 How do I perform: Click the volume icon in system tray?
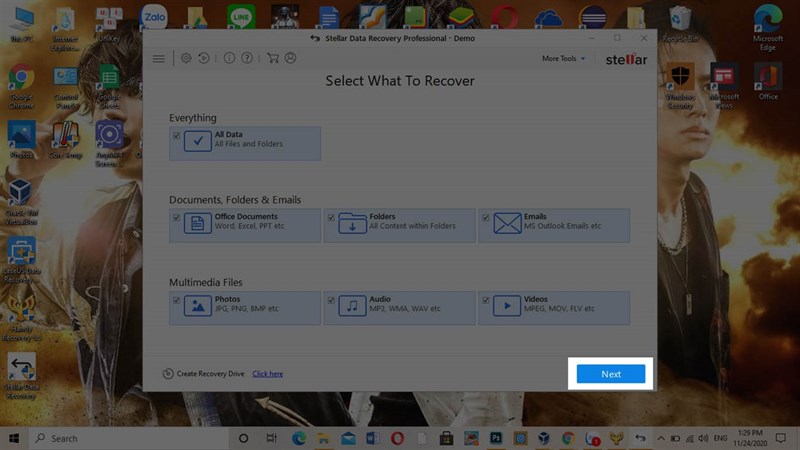coord(704,438)
